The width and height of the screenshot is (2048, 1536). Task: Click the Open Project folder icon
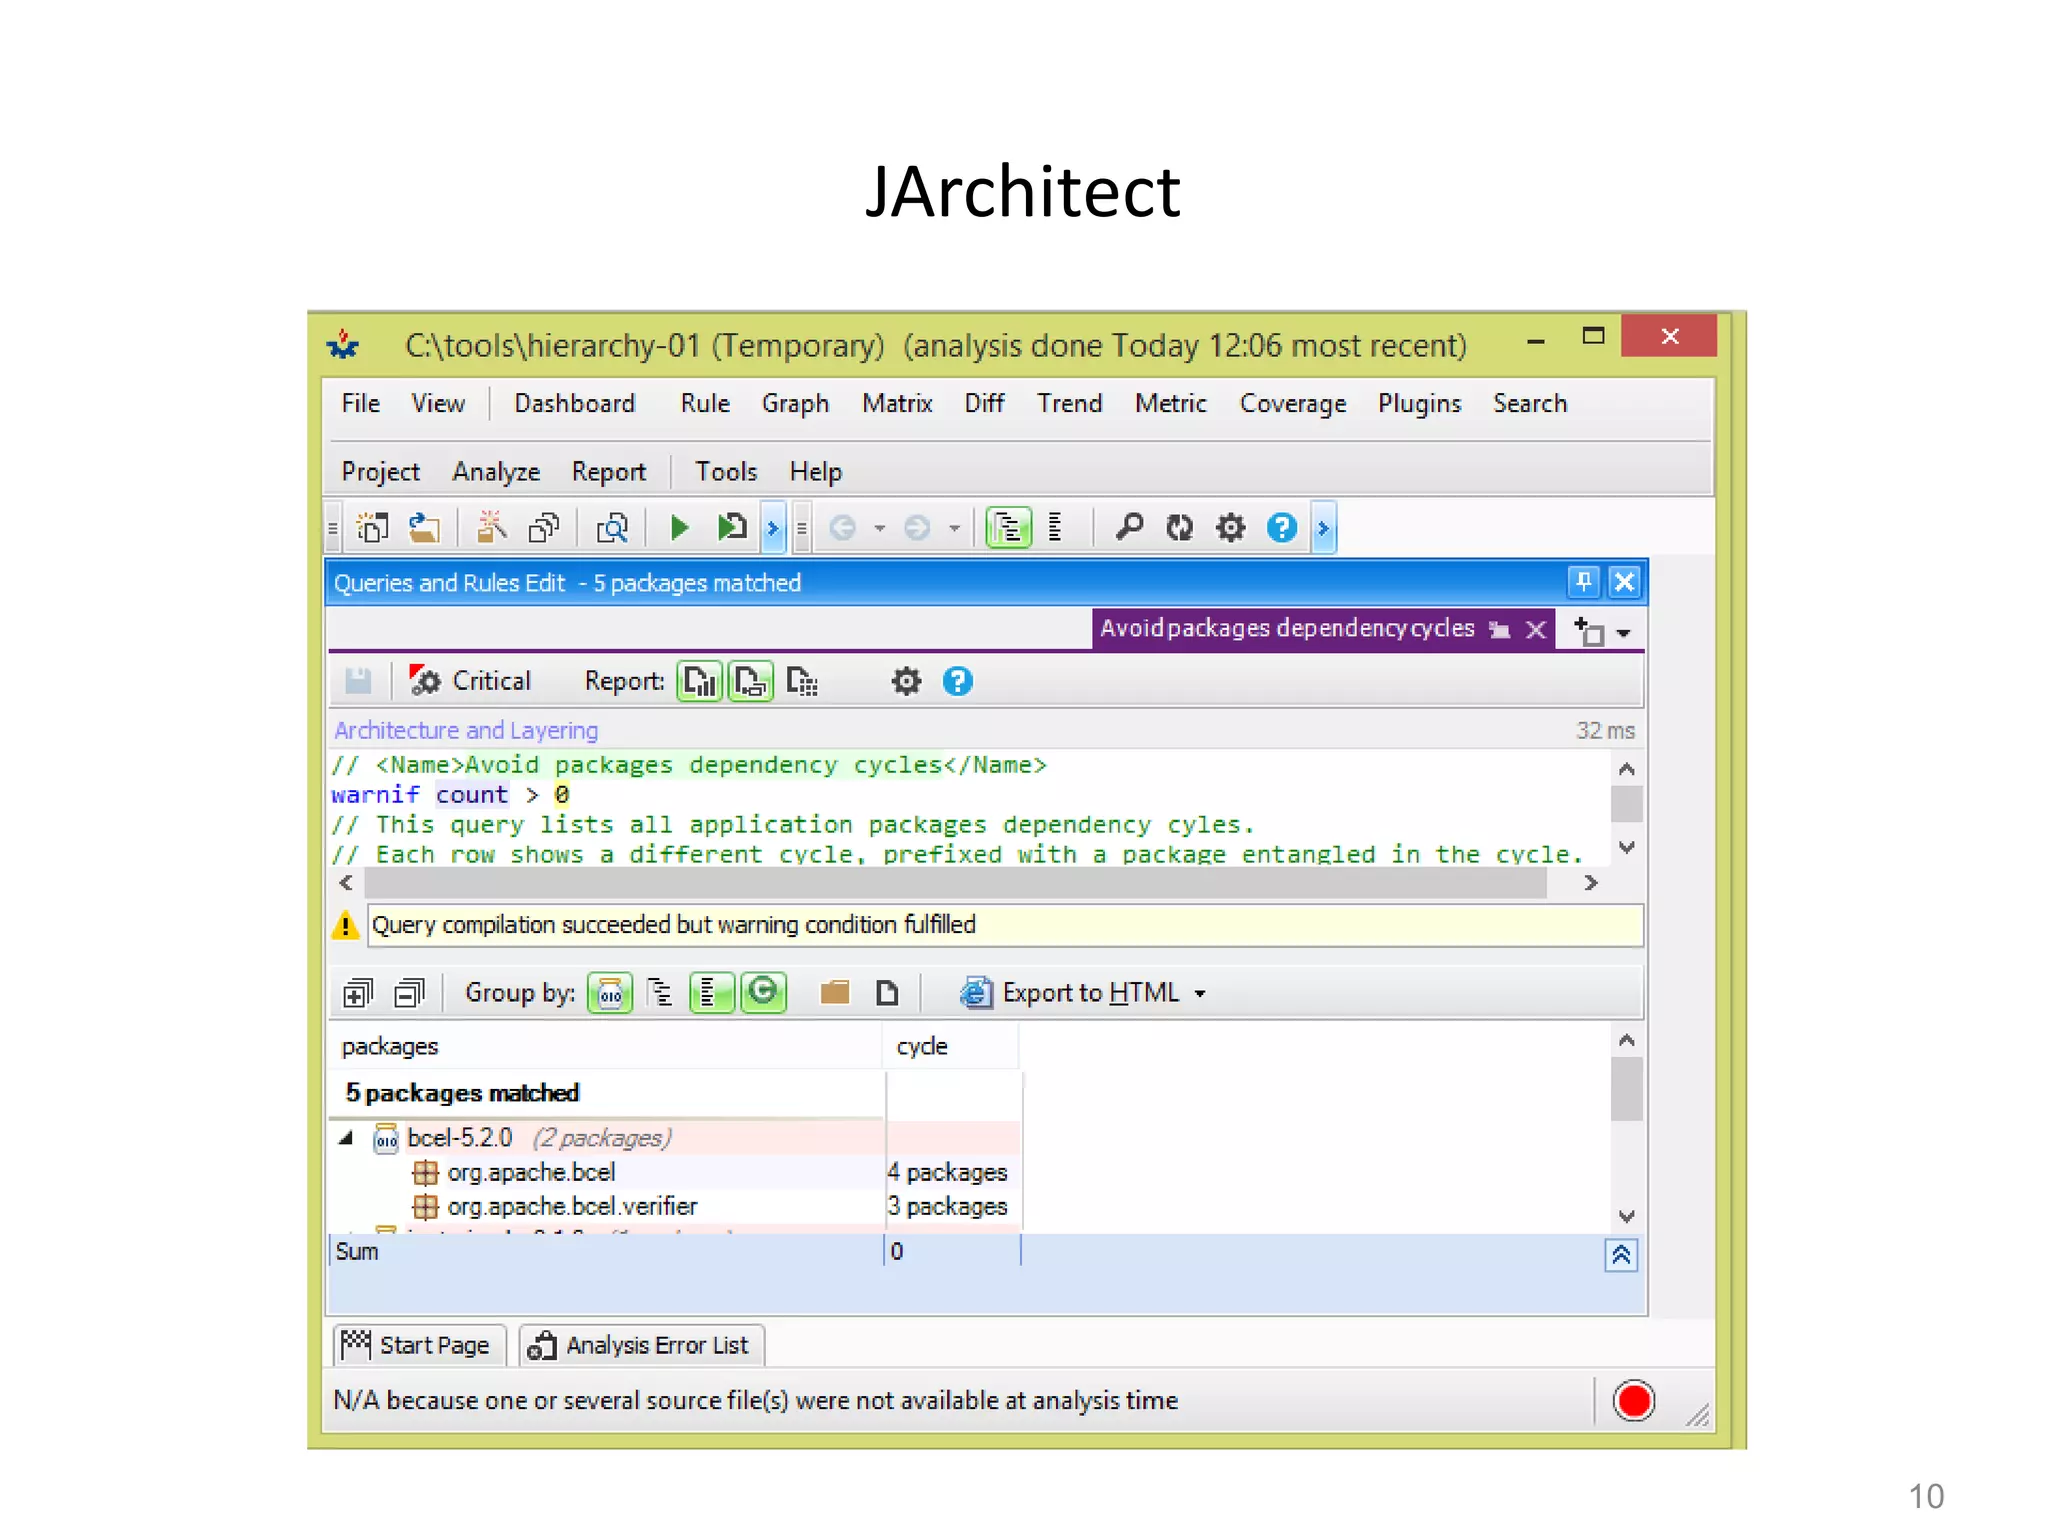[424, 527]
